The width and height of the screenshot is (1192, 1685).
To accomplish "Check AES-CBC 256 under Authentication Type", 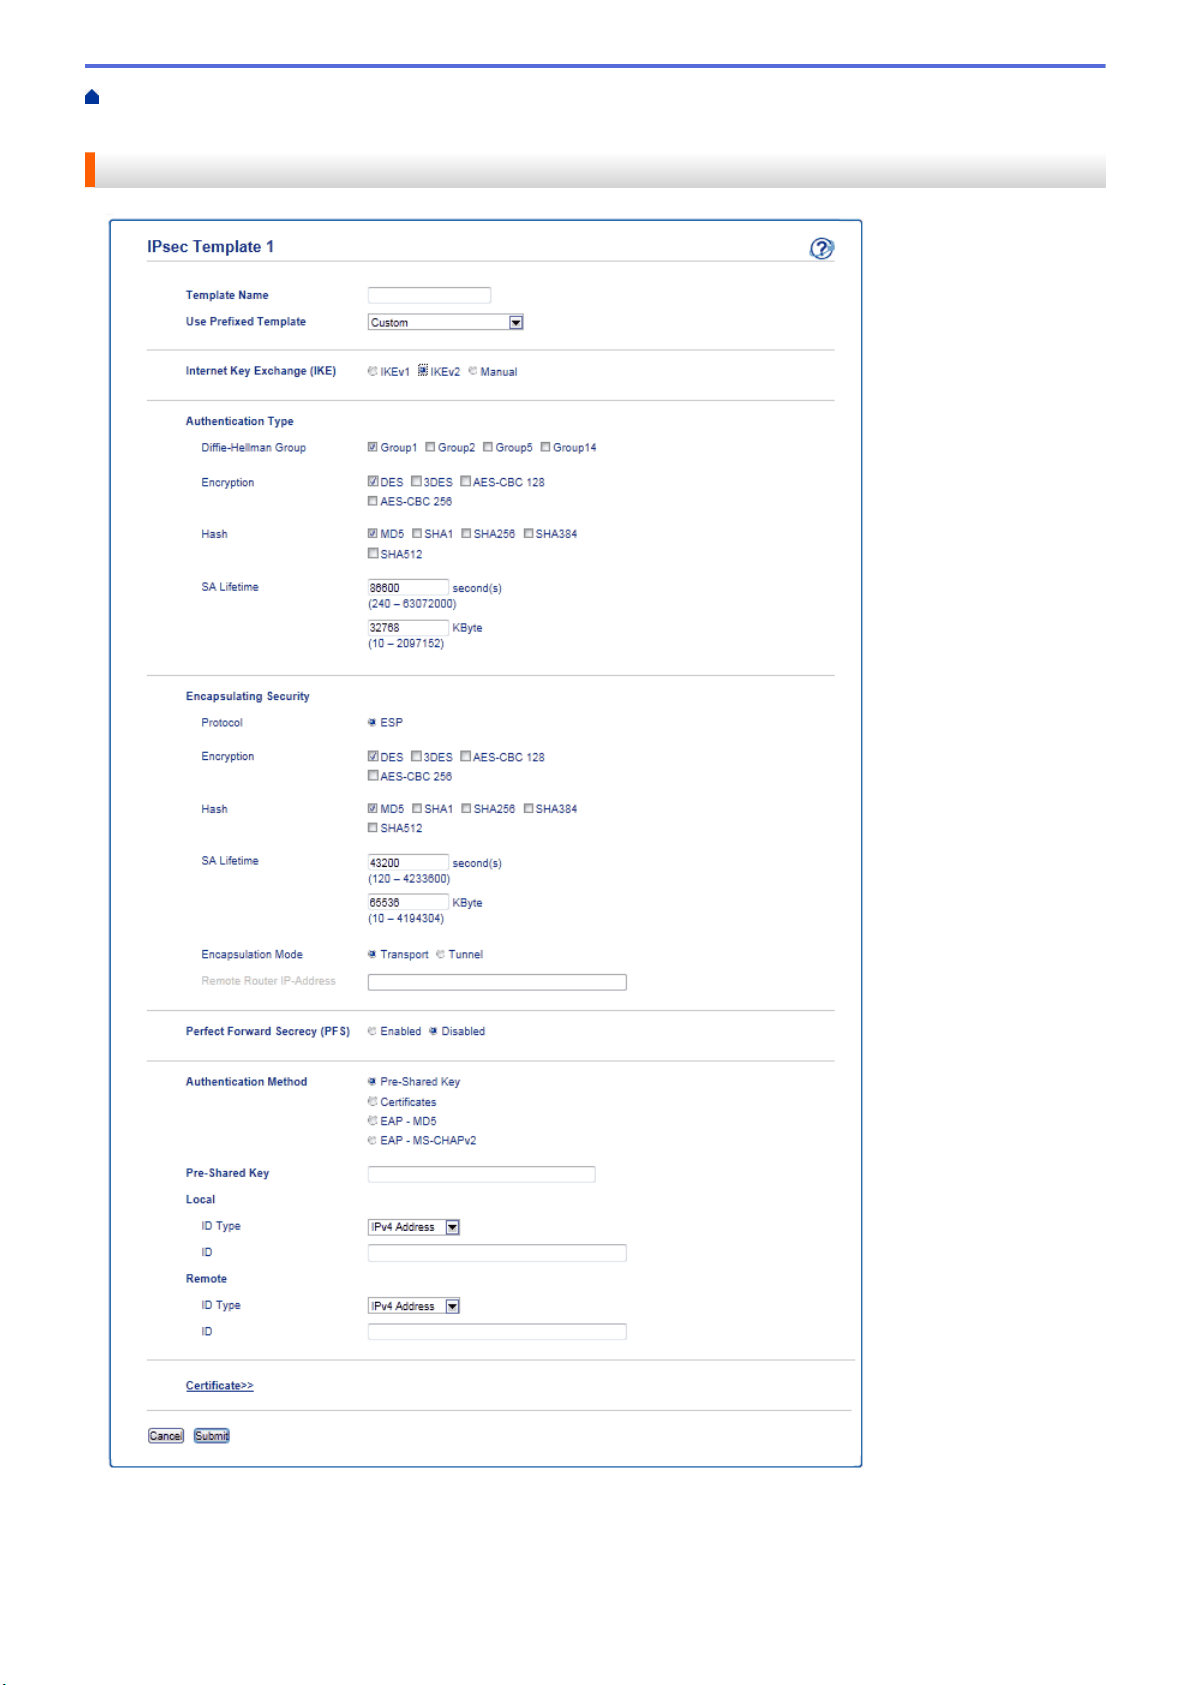I will point(373,501).
